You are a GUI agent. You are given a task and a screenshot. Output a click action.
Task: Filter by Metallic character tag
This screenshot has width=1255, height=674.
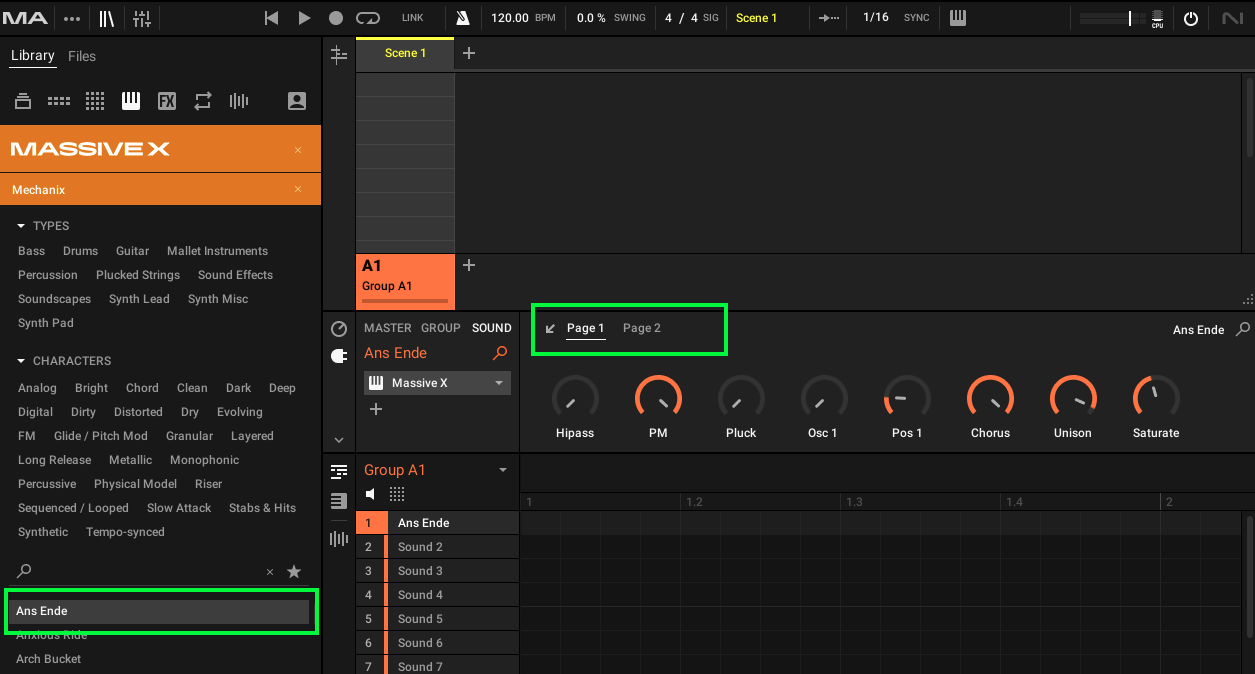131,460
